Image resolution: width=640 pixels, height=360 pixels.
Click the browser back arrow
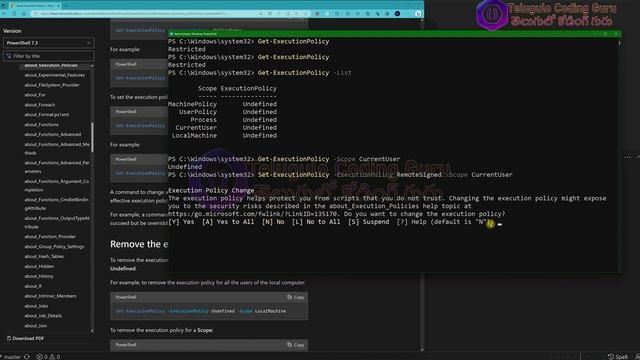(4, 13)
